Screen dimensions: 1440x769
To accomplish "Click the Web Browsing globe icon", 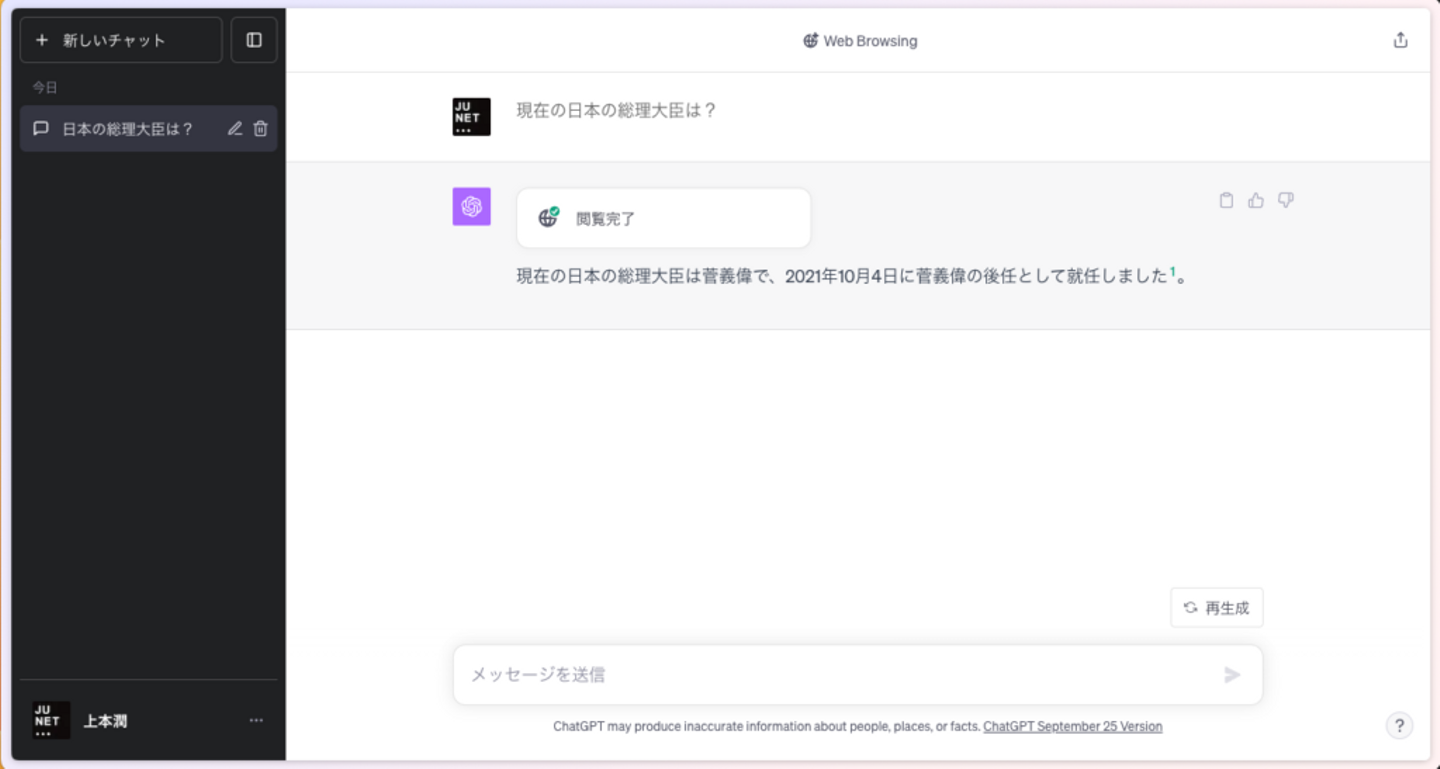I will coord(811,41).
